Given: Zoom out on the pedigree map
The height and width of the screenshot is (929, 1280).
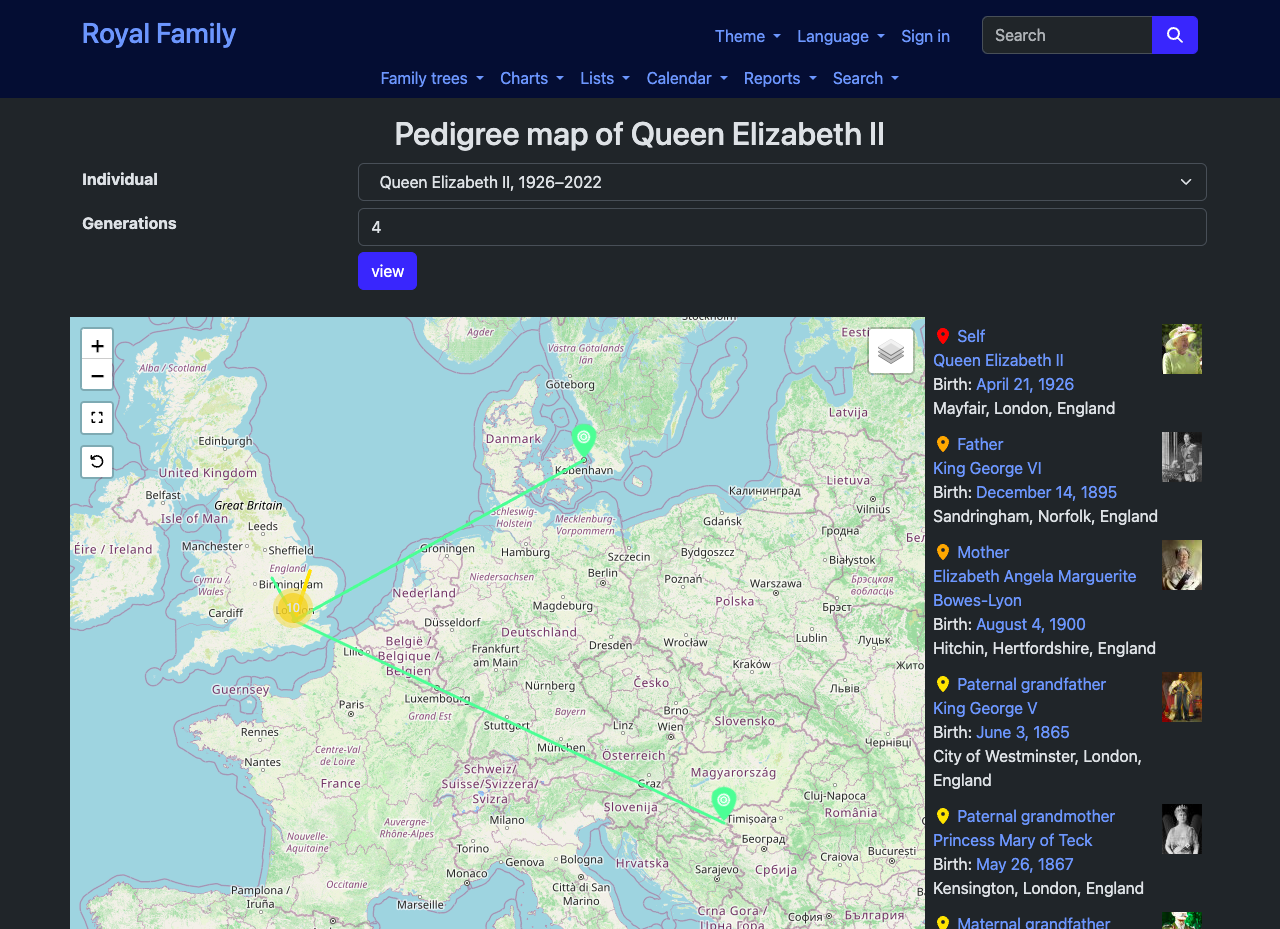Looking at the screenshot, I should (x=97, y=375).
